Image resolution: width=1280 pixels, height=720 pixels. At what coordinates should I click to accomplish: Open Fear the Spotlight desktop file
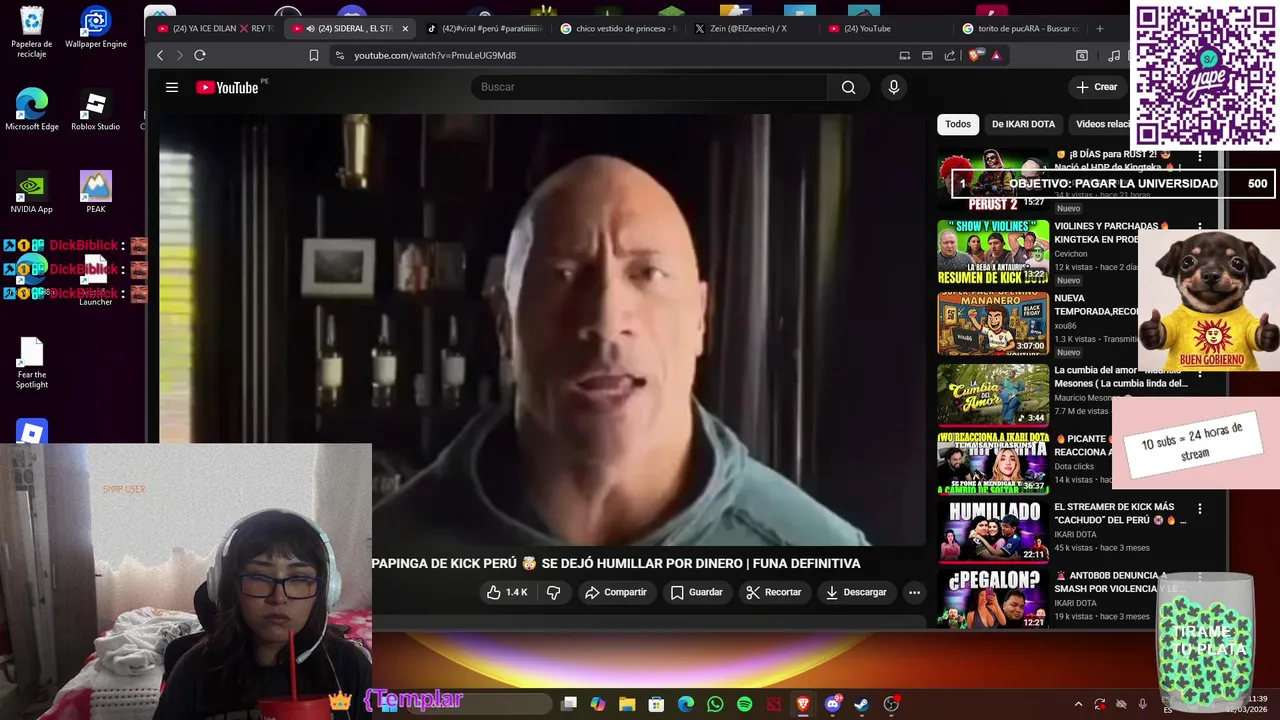click(32, 363)
